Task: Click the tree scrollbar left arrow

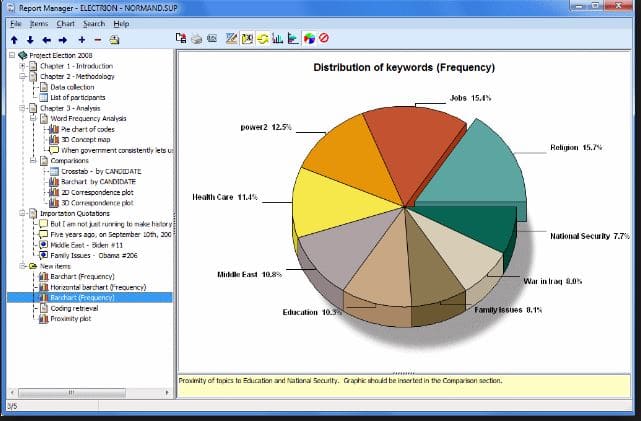Action: (12, 393)
